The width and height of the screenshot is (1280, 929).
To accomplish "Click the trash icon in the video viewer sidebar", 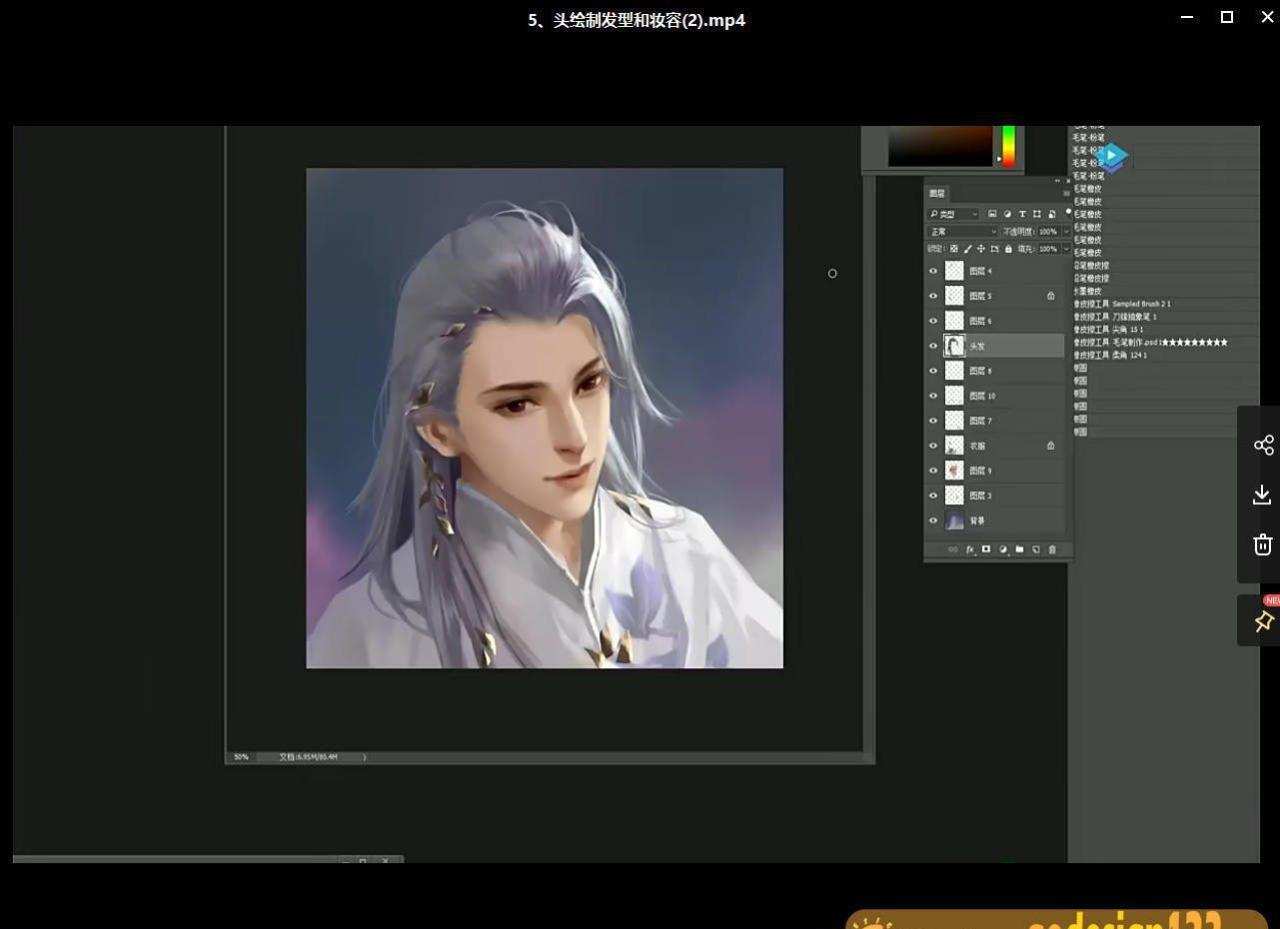I will pos(1263,544).
